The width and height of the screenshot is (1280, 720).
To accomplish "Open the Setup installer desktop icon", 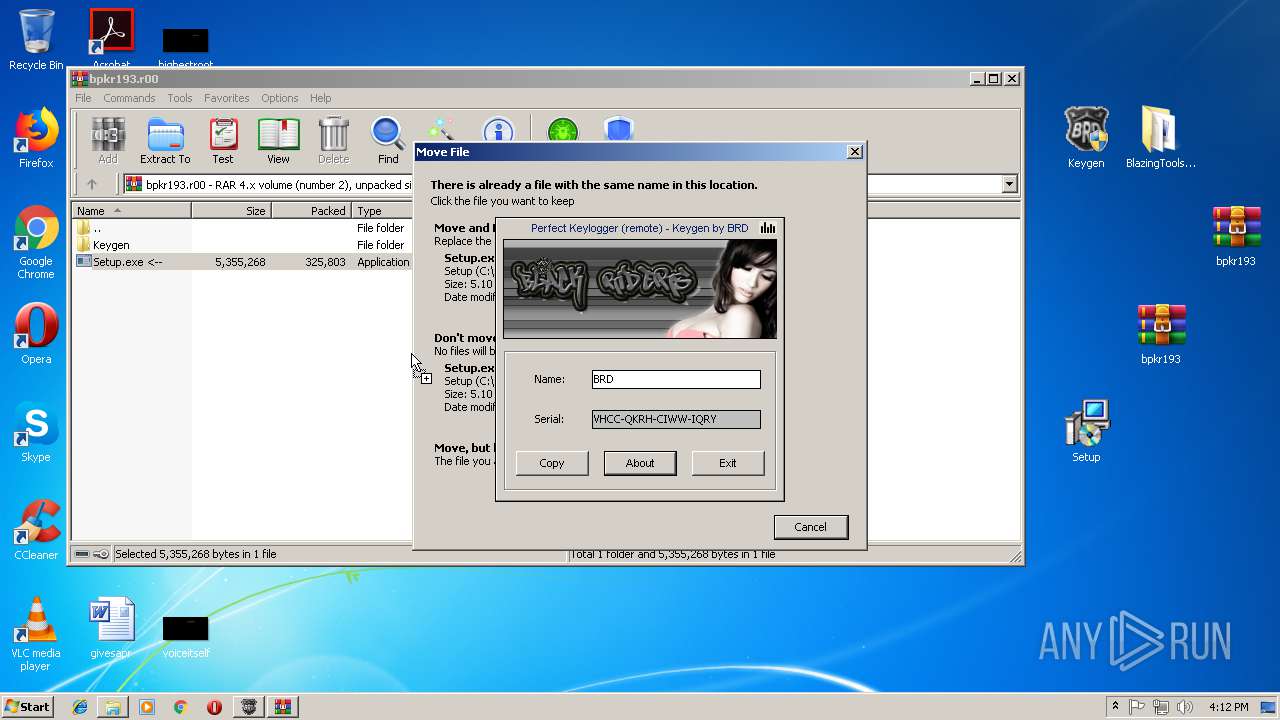I will click(1086, 432).
